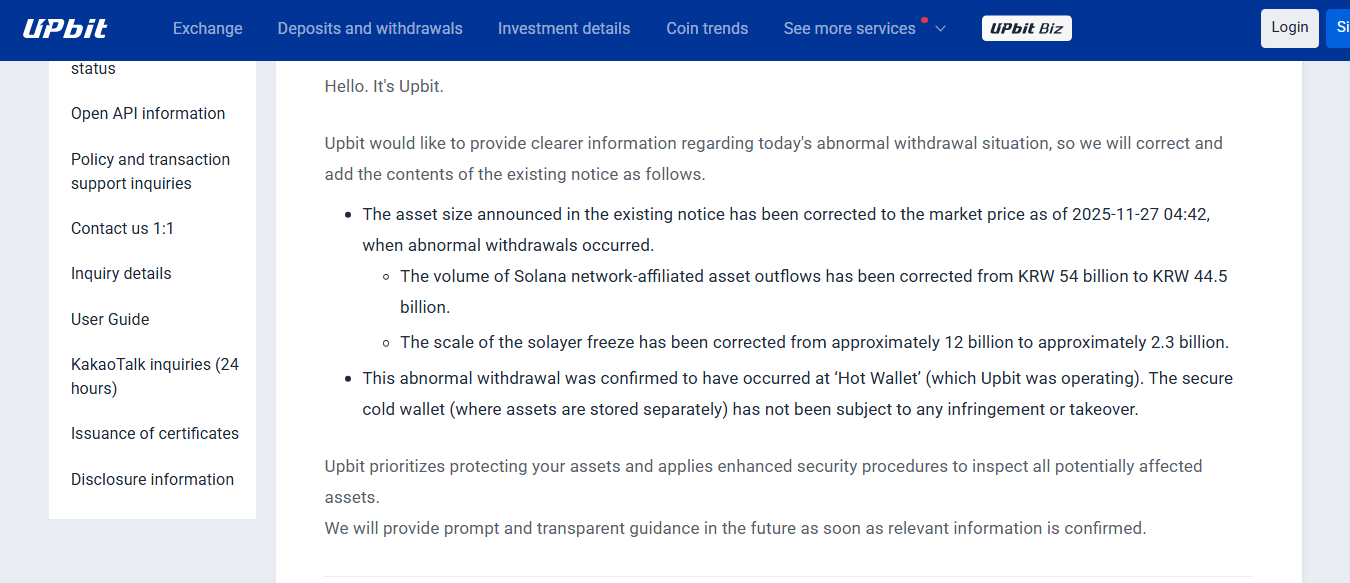This screenshot has height=583, width=1350.
Task: Open KakaoTalk inquiries (24 hours)
Action: (154, 376)
